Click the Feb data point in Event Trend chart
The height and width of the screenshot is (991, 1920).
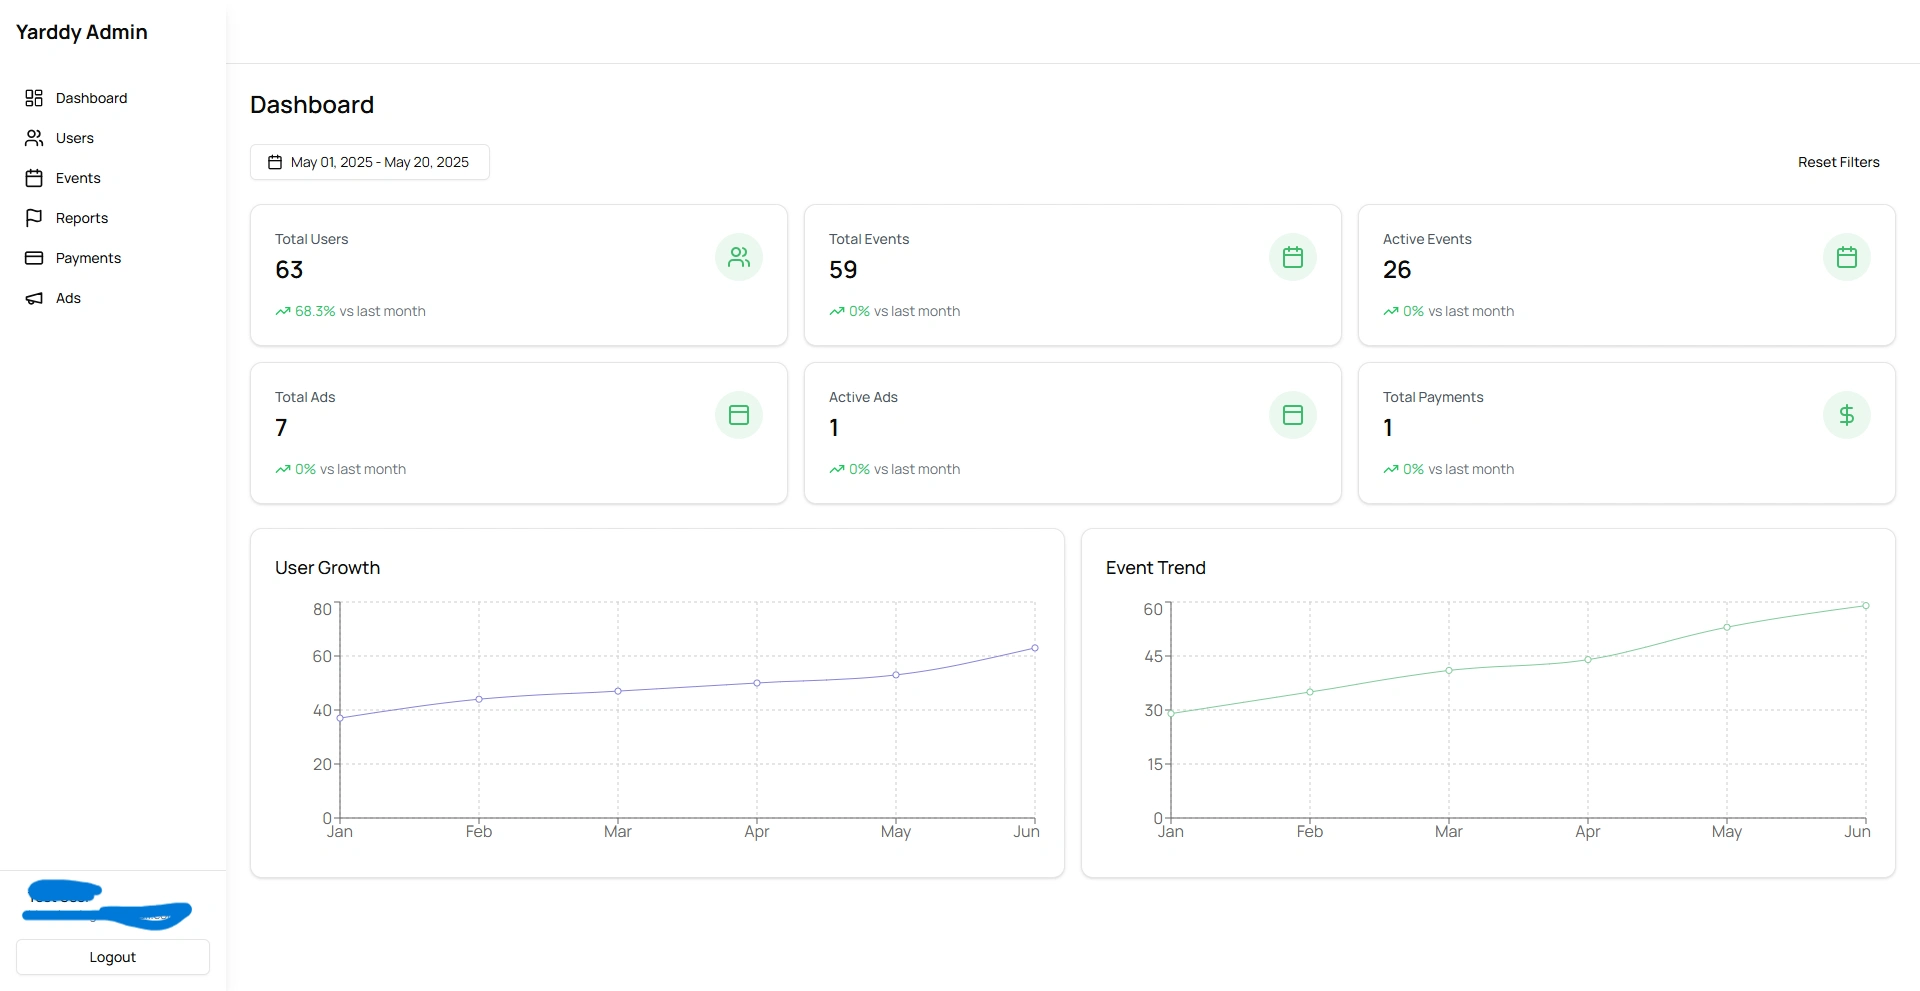(x=1310, y=692)
